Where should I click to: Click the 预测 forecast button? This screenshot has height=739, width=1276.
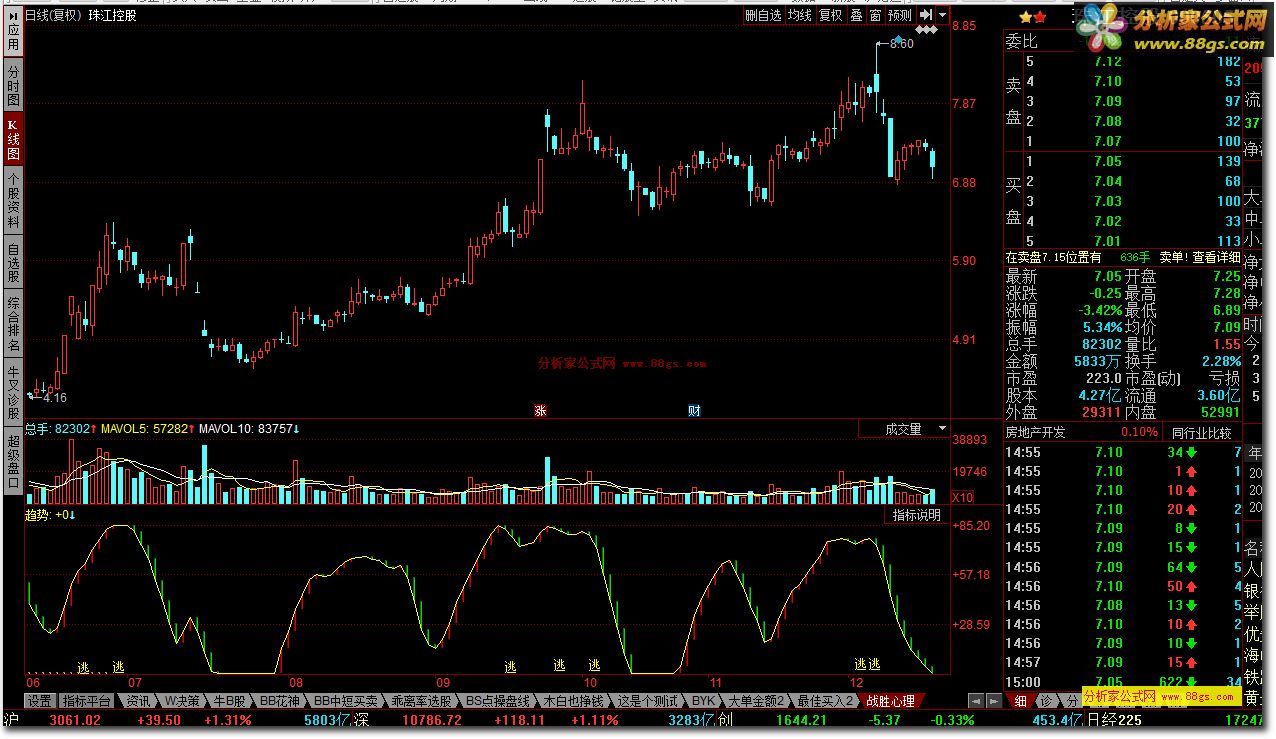click(900, 15)
